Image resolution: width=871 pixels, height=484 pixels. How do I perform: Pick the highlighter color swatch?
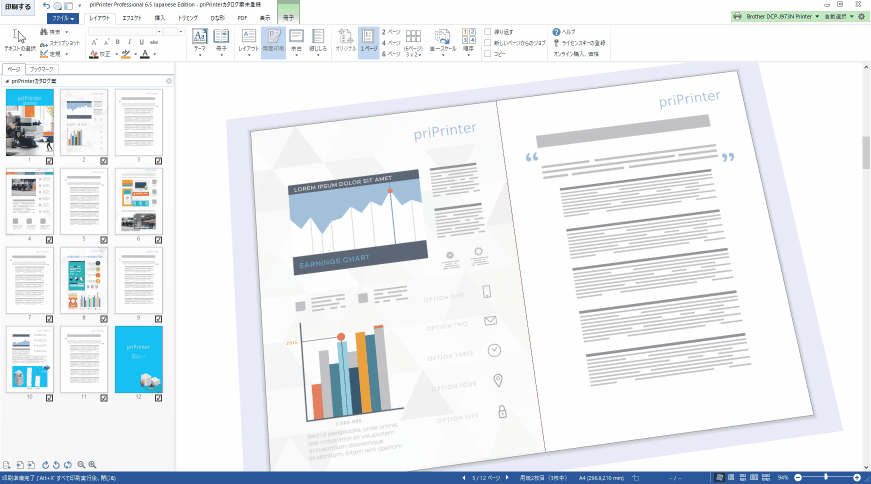pos(126,54)
